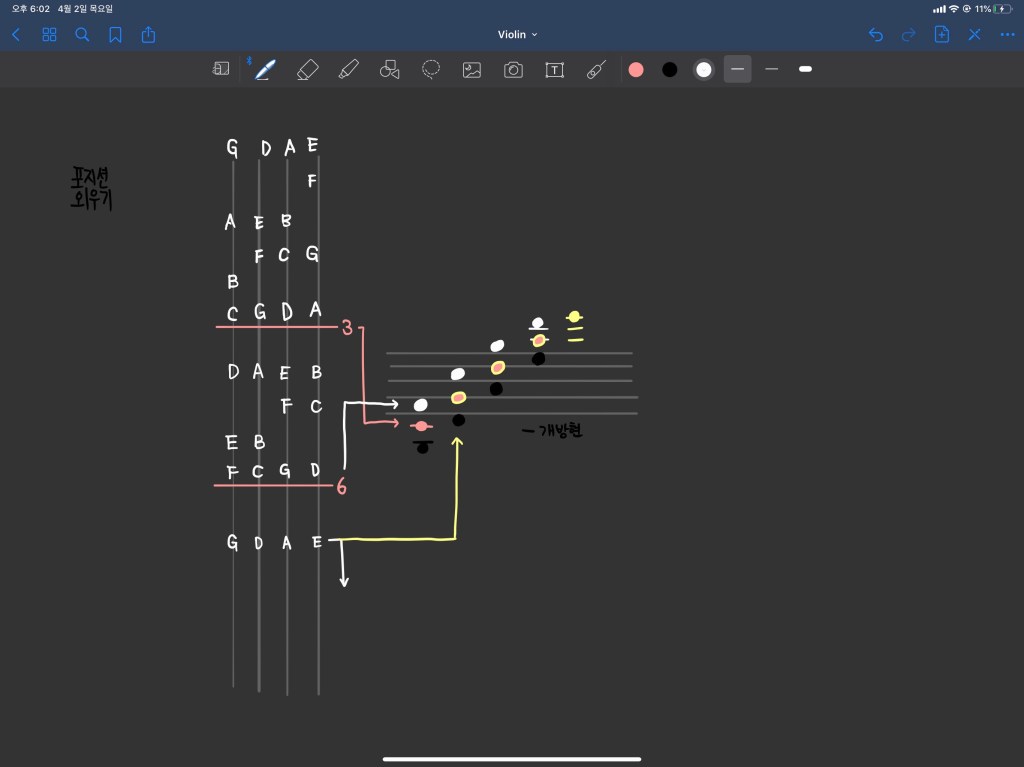This screenshot has width=1024, height=767.
Task: Open the share and export menu
Action: tap(149, 35)
